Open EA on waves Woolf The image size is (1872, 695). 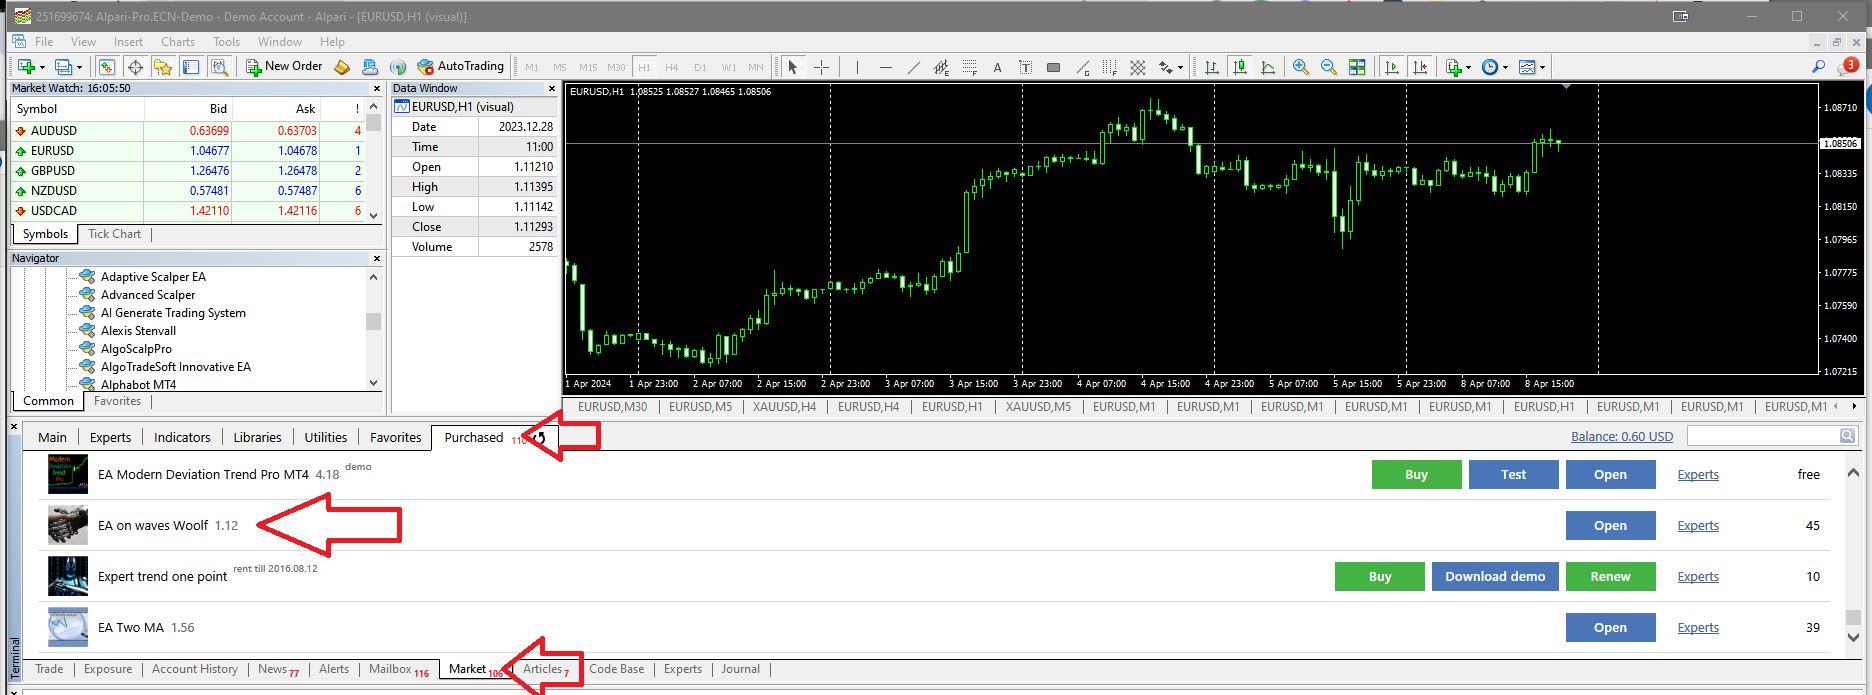pyautogui.click(x=1610, y=526)
